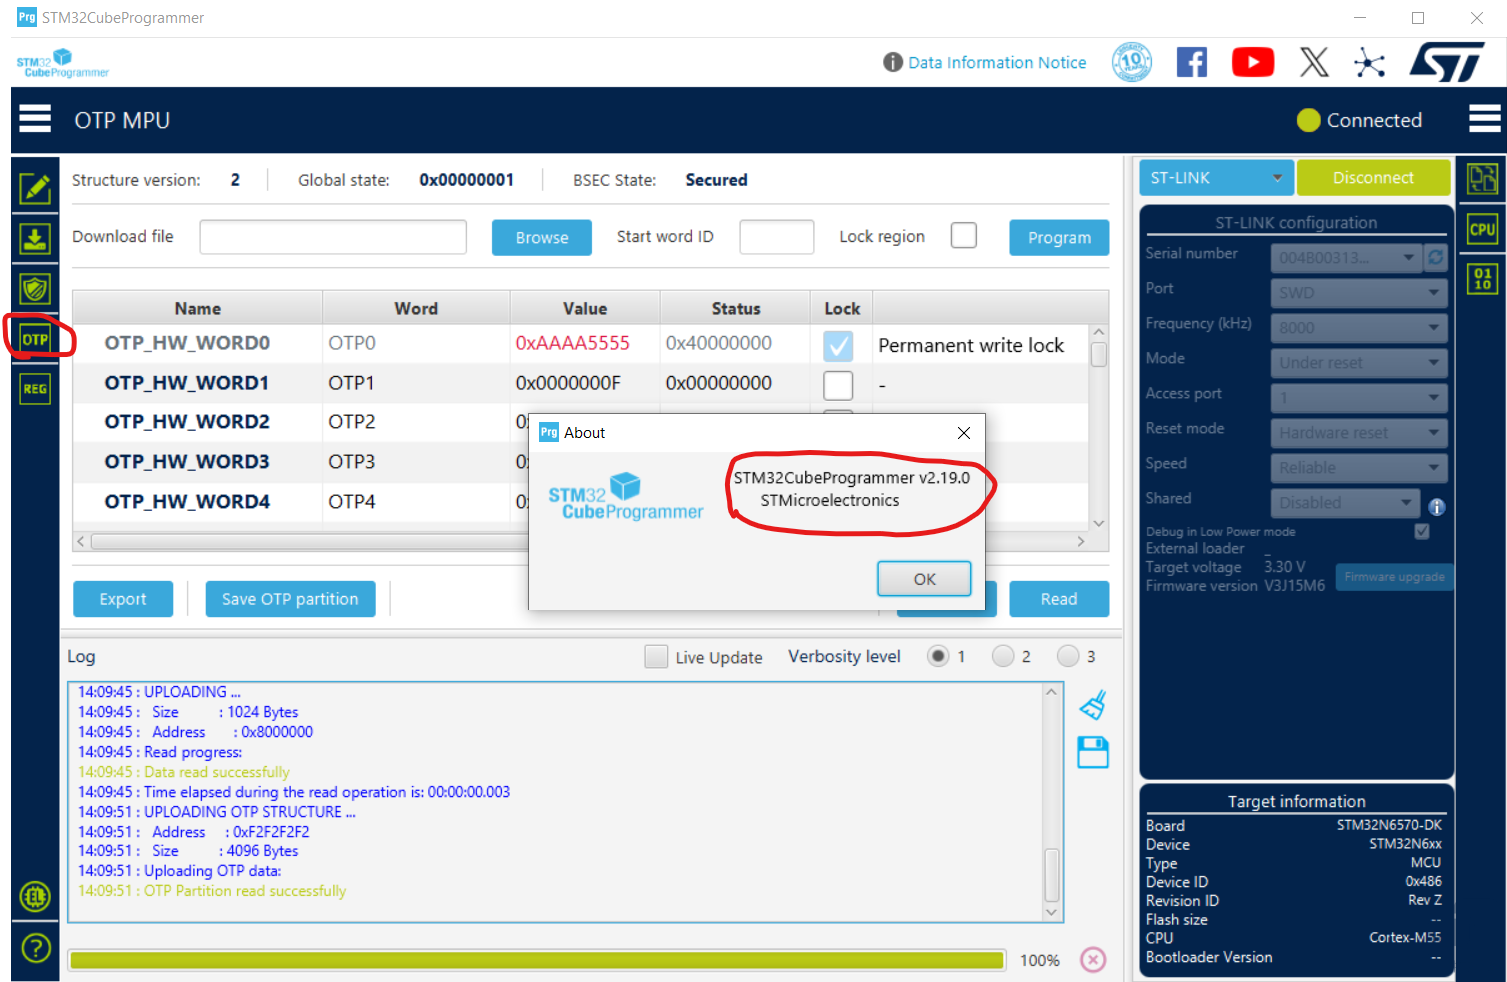Open the External Loader EL icon
This screenshot has height=982, width=1507.
pyautogui.click(x=35, y=897)
